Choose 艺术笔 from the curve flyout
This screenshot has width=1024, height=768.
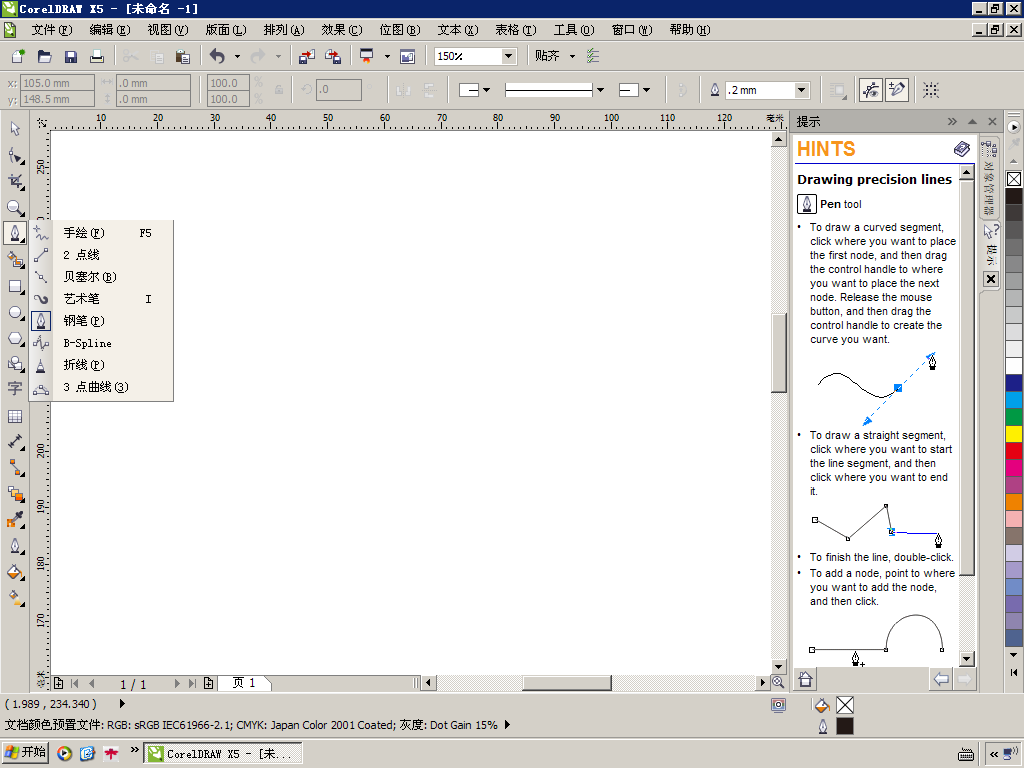pos(101,298)
